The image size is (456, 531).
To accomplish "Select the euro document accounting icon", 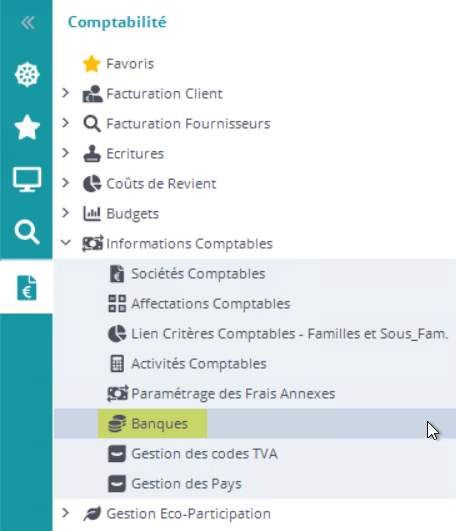I will click(27, 288).
